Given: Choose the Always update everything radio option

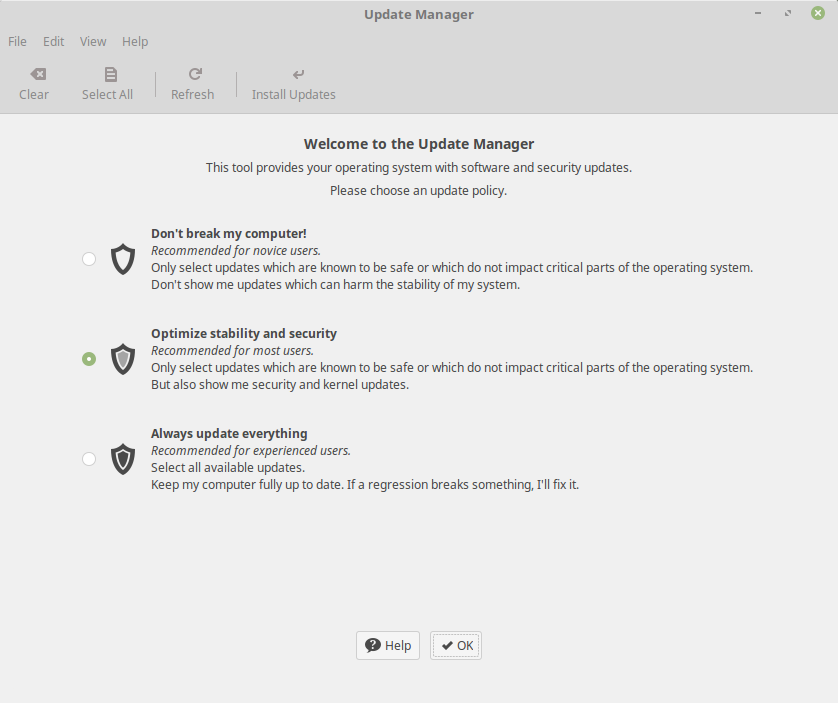Looking at the screenshot, I should coord(89,459).
